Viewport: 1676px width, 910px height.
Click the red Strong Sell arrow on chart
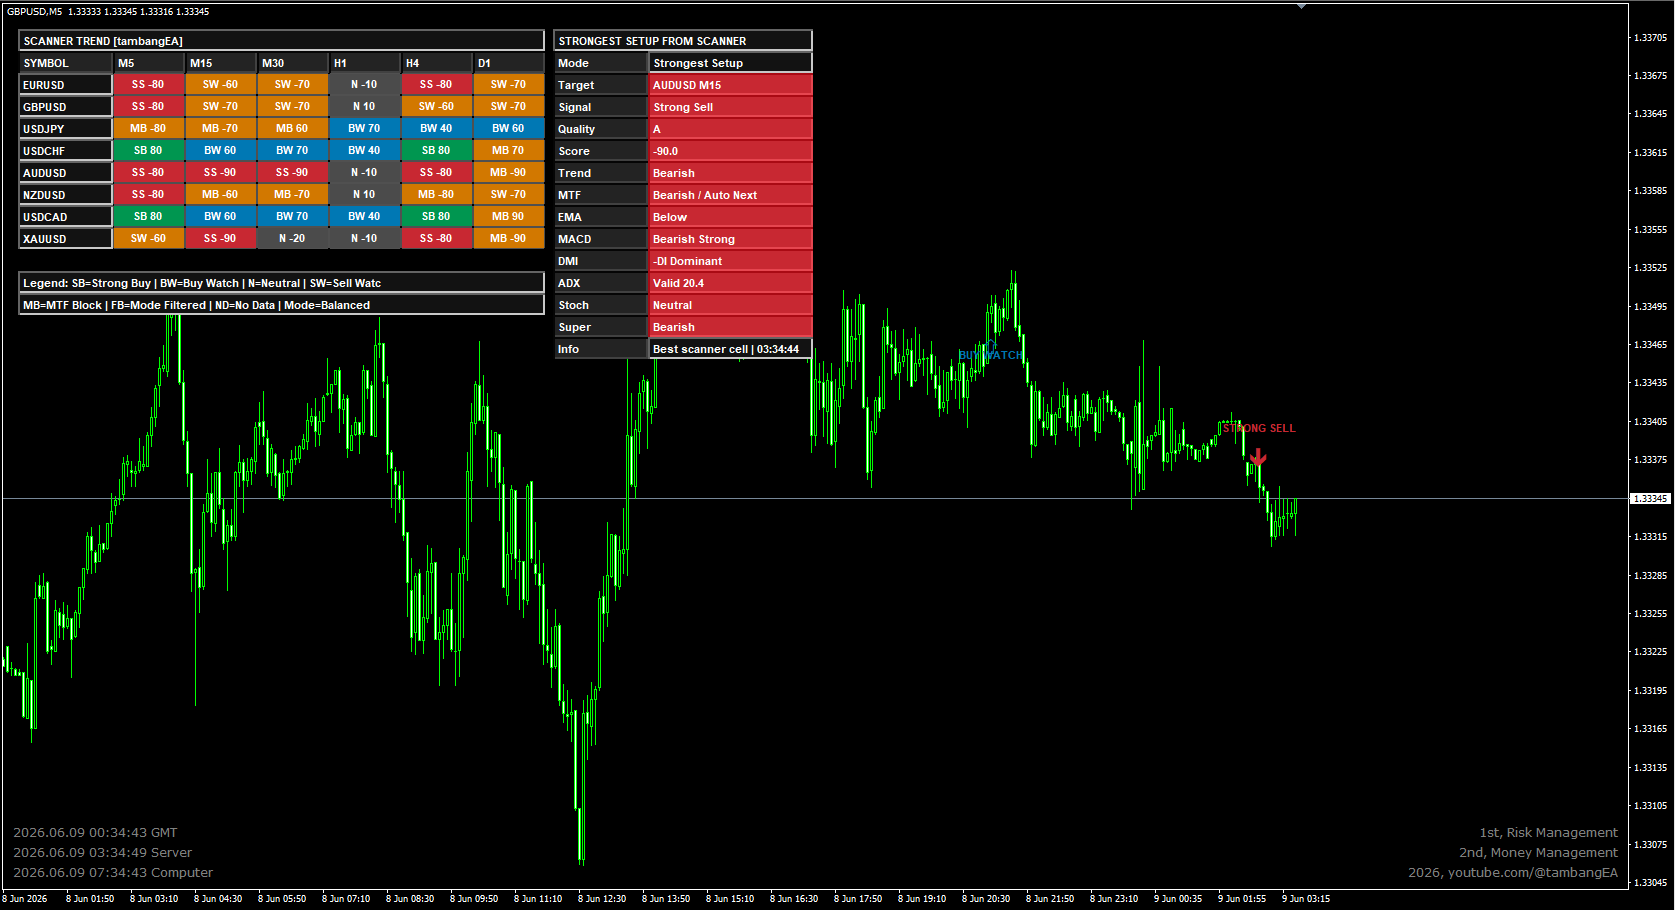click(1258, 457)
